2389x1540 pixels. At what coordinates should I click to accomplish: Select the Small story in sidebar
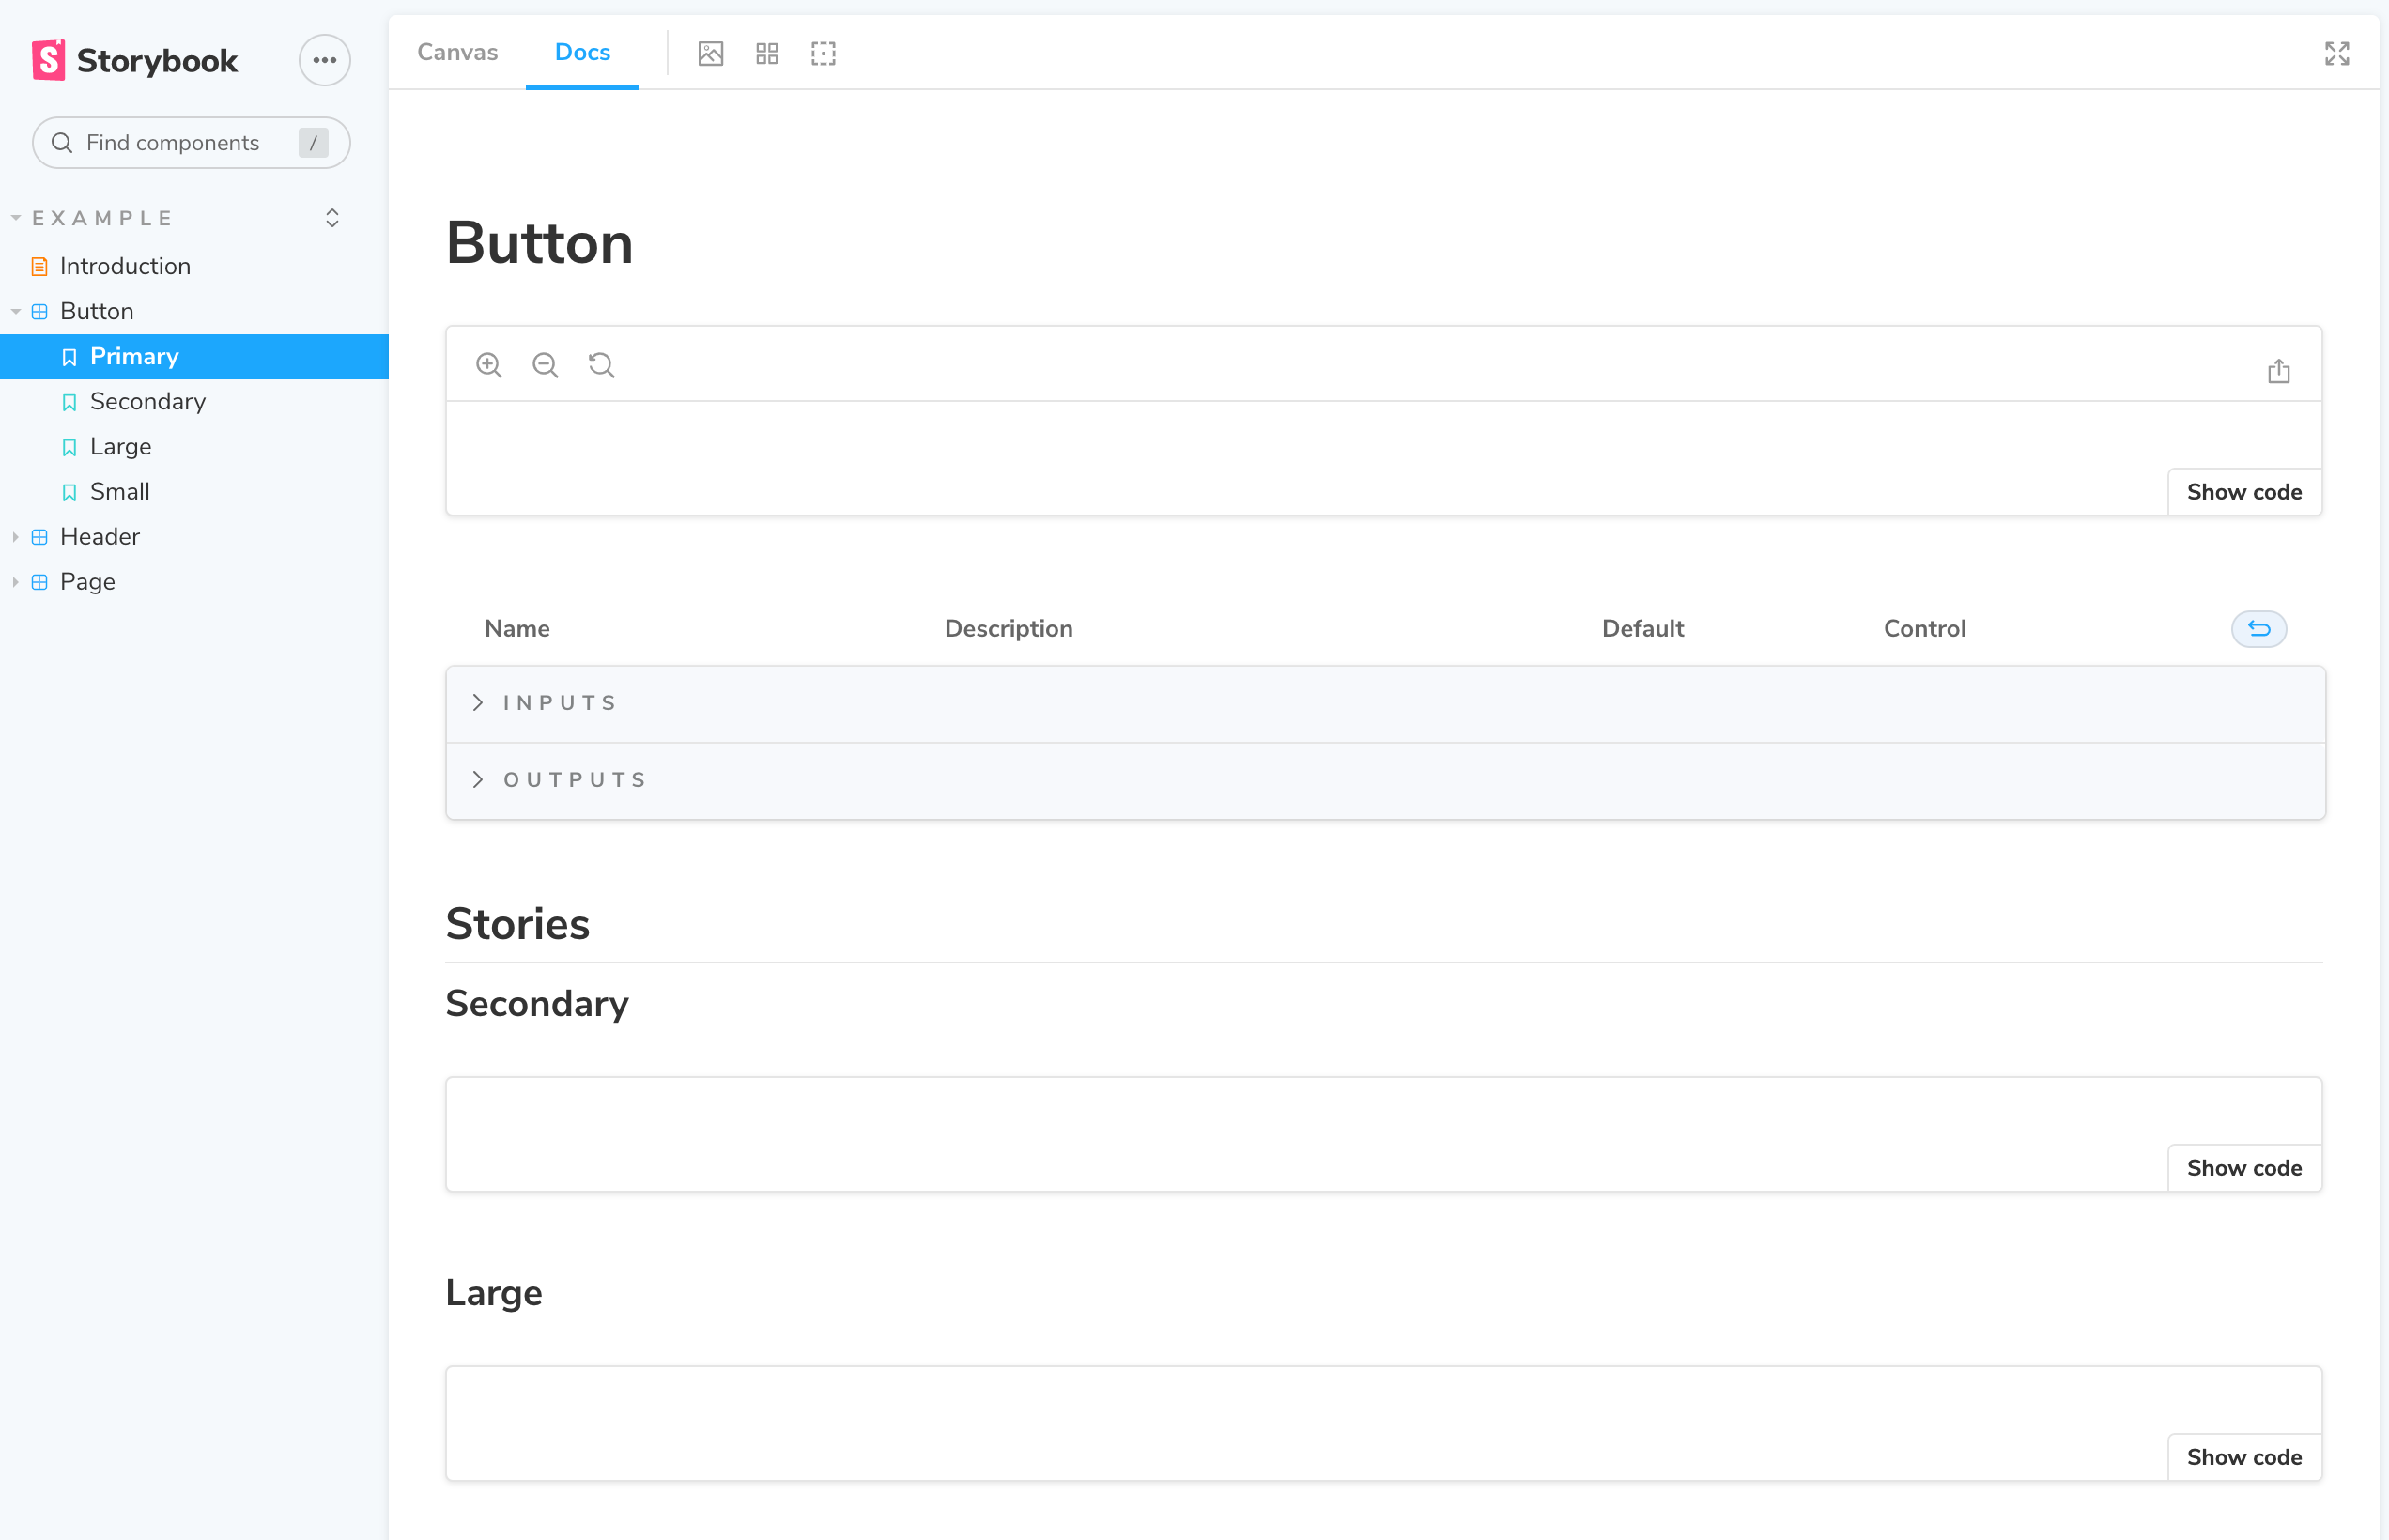pos(118,491)
